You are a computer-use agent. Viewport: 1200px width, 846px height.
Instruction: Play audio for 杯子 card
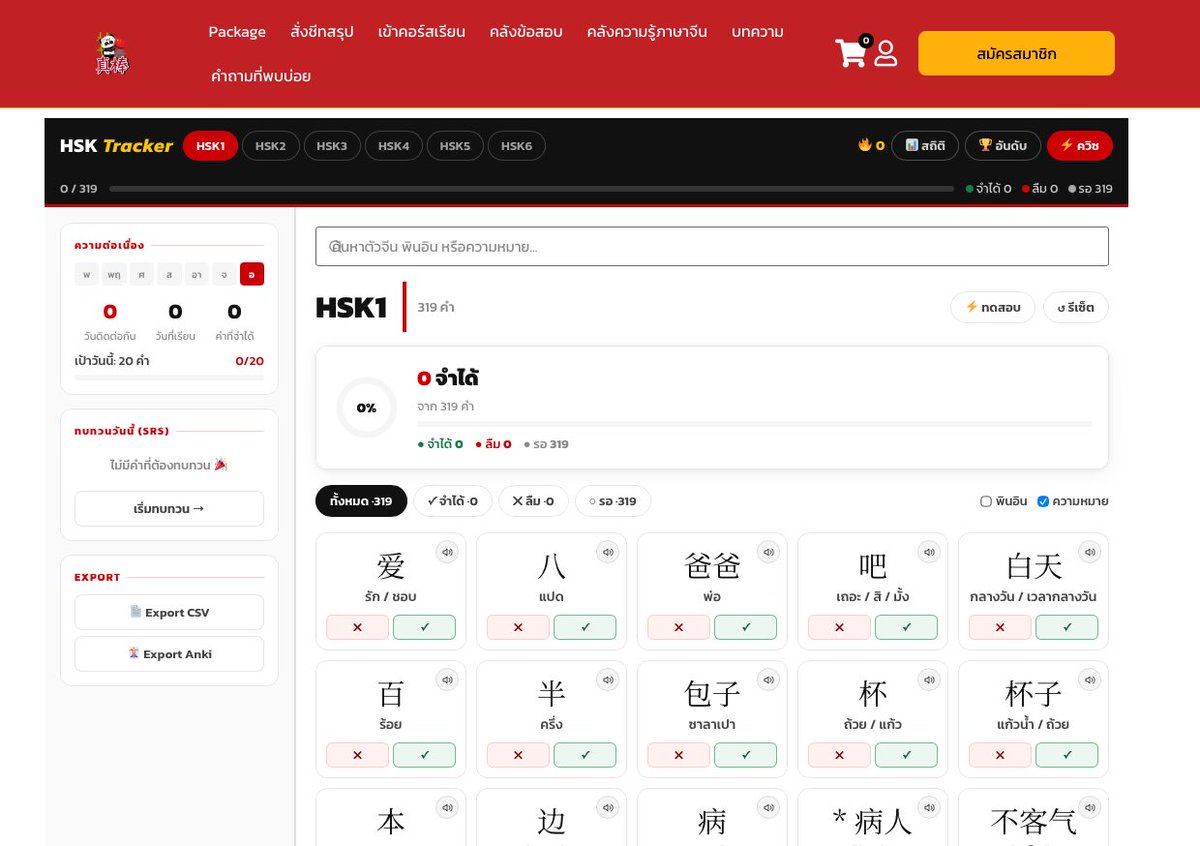click(1090, 679)
